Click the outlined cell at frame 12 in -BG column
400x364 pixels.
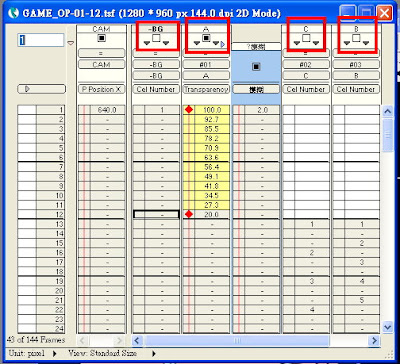[156, 214]
